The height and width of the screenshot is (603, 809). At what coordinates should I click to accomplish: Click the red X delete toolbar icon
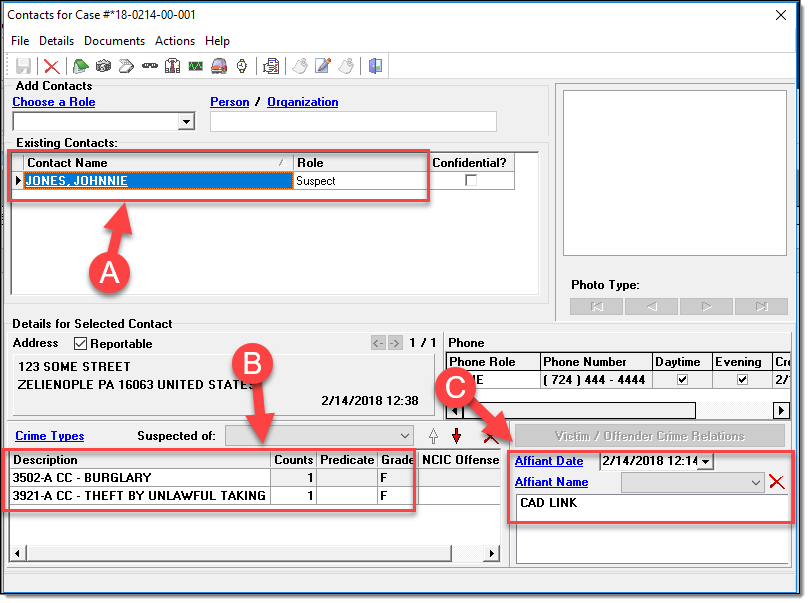(x=51, y=66)
